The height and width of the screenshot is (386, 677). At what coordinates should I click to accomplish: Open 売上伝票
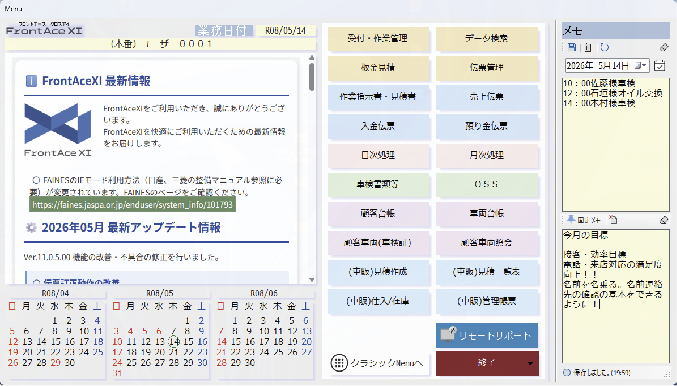(487, 97)
